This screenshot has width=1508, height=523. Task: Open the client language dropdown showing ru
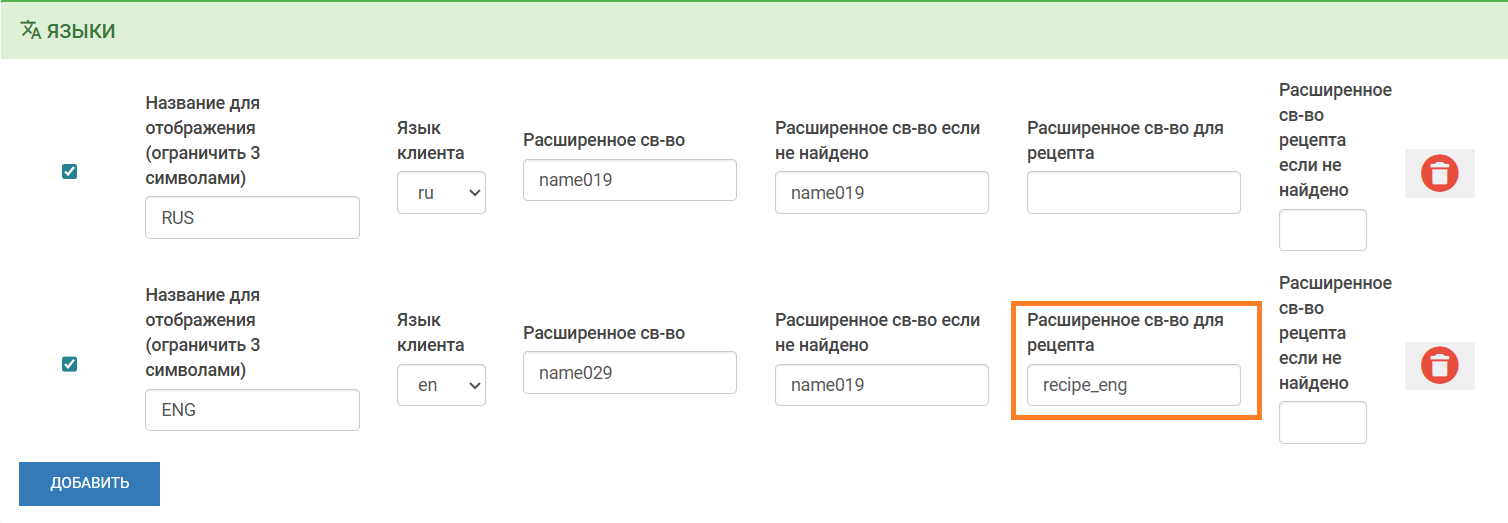coord(441,193)
